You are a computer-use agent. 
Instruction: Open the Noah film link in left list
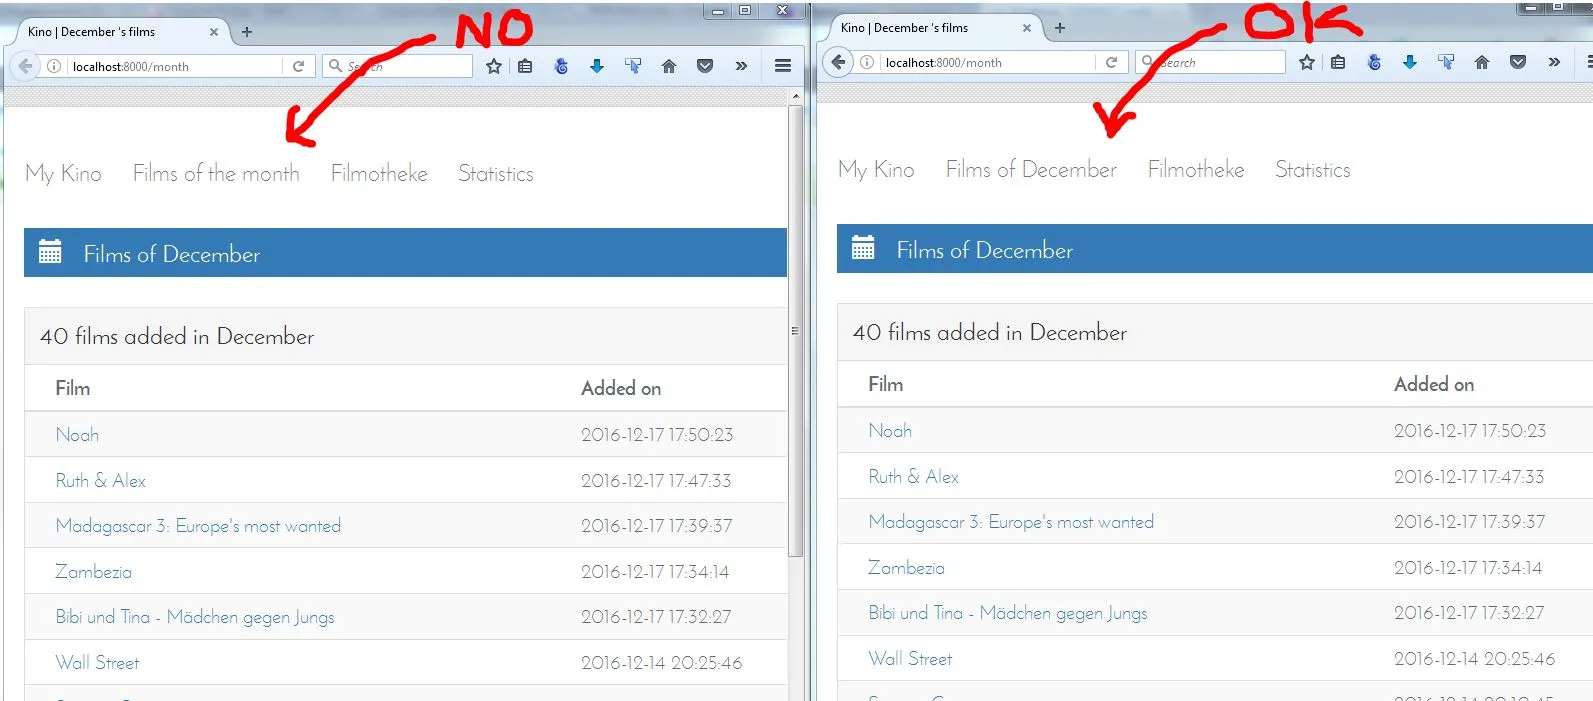coord(77,434)
